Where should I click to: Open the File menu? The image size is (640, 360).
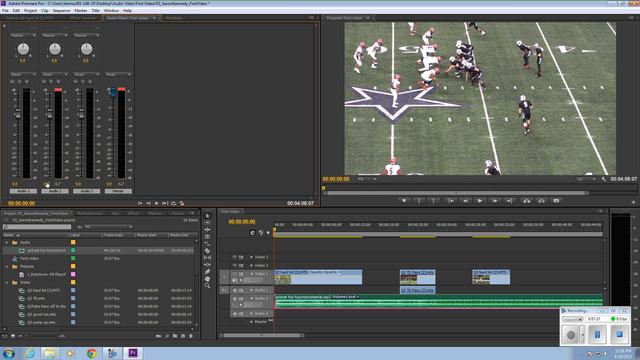pos(5,11)
